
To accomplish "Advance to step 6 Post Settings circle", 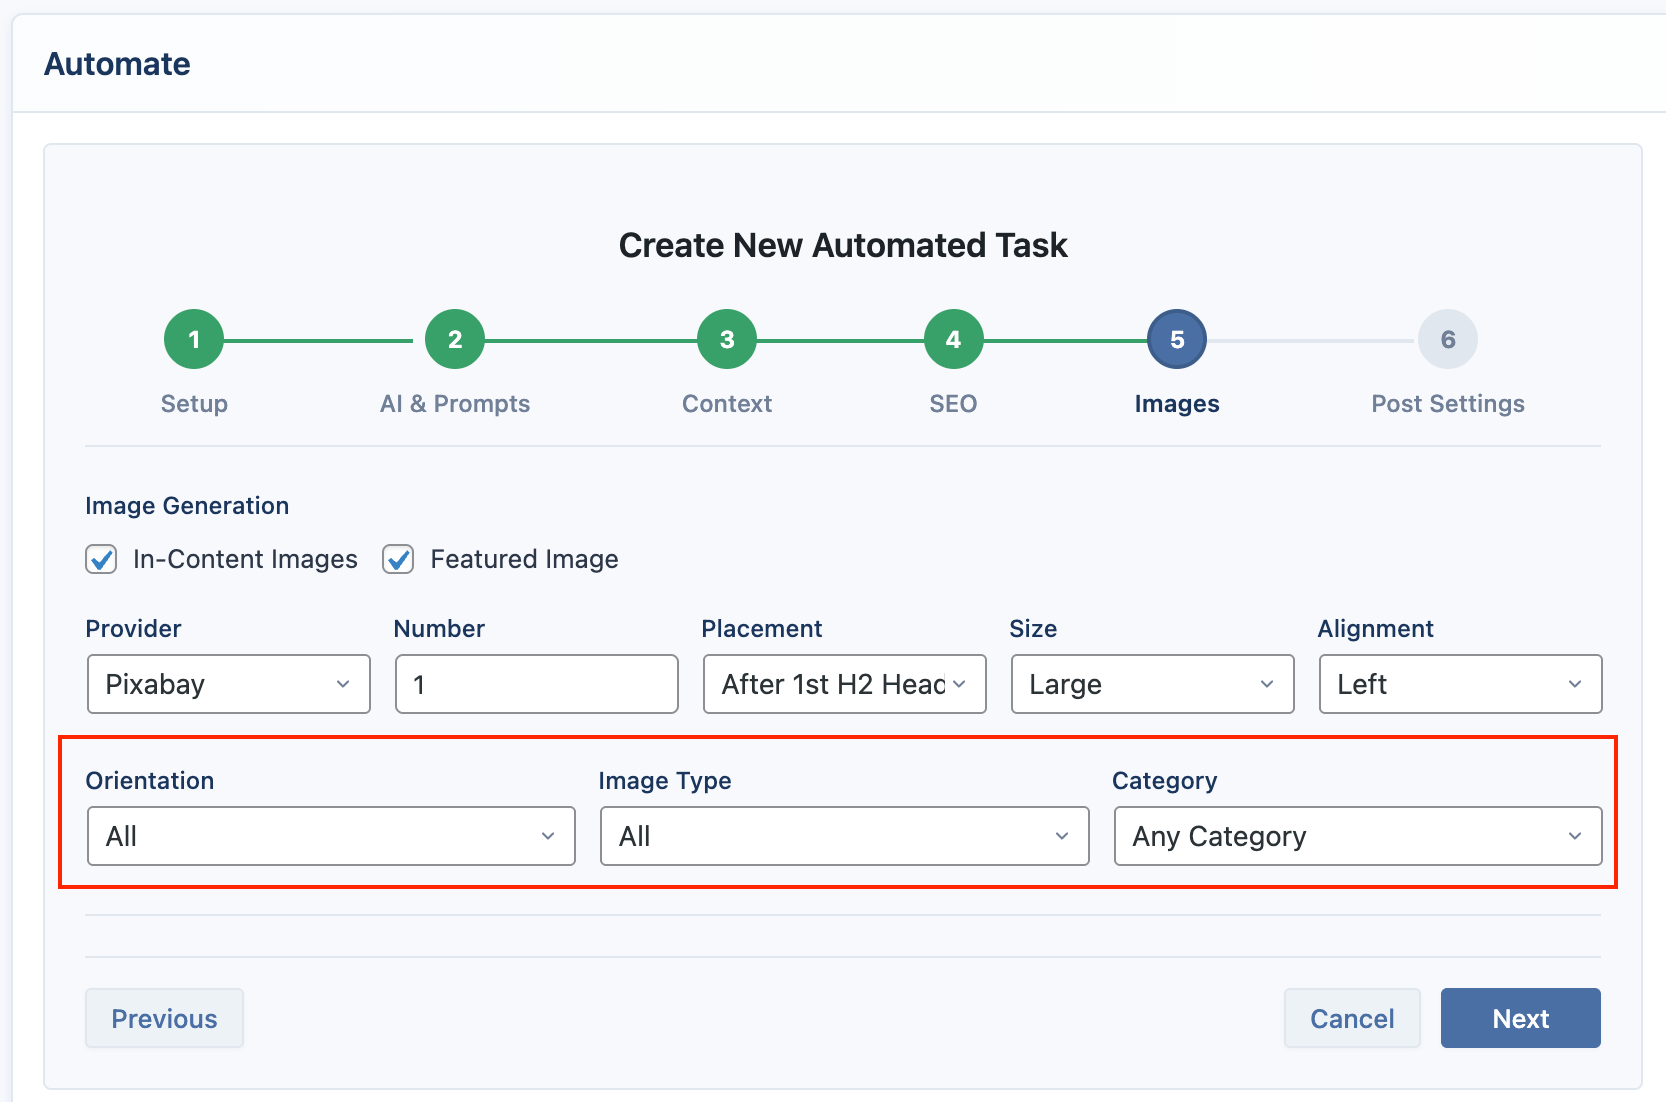I will [x=1448, y=340].
